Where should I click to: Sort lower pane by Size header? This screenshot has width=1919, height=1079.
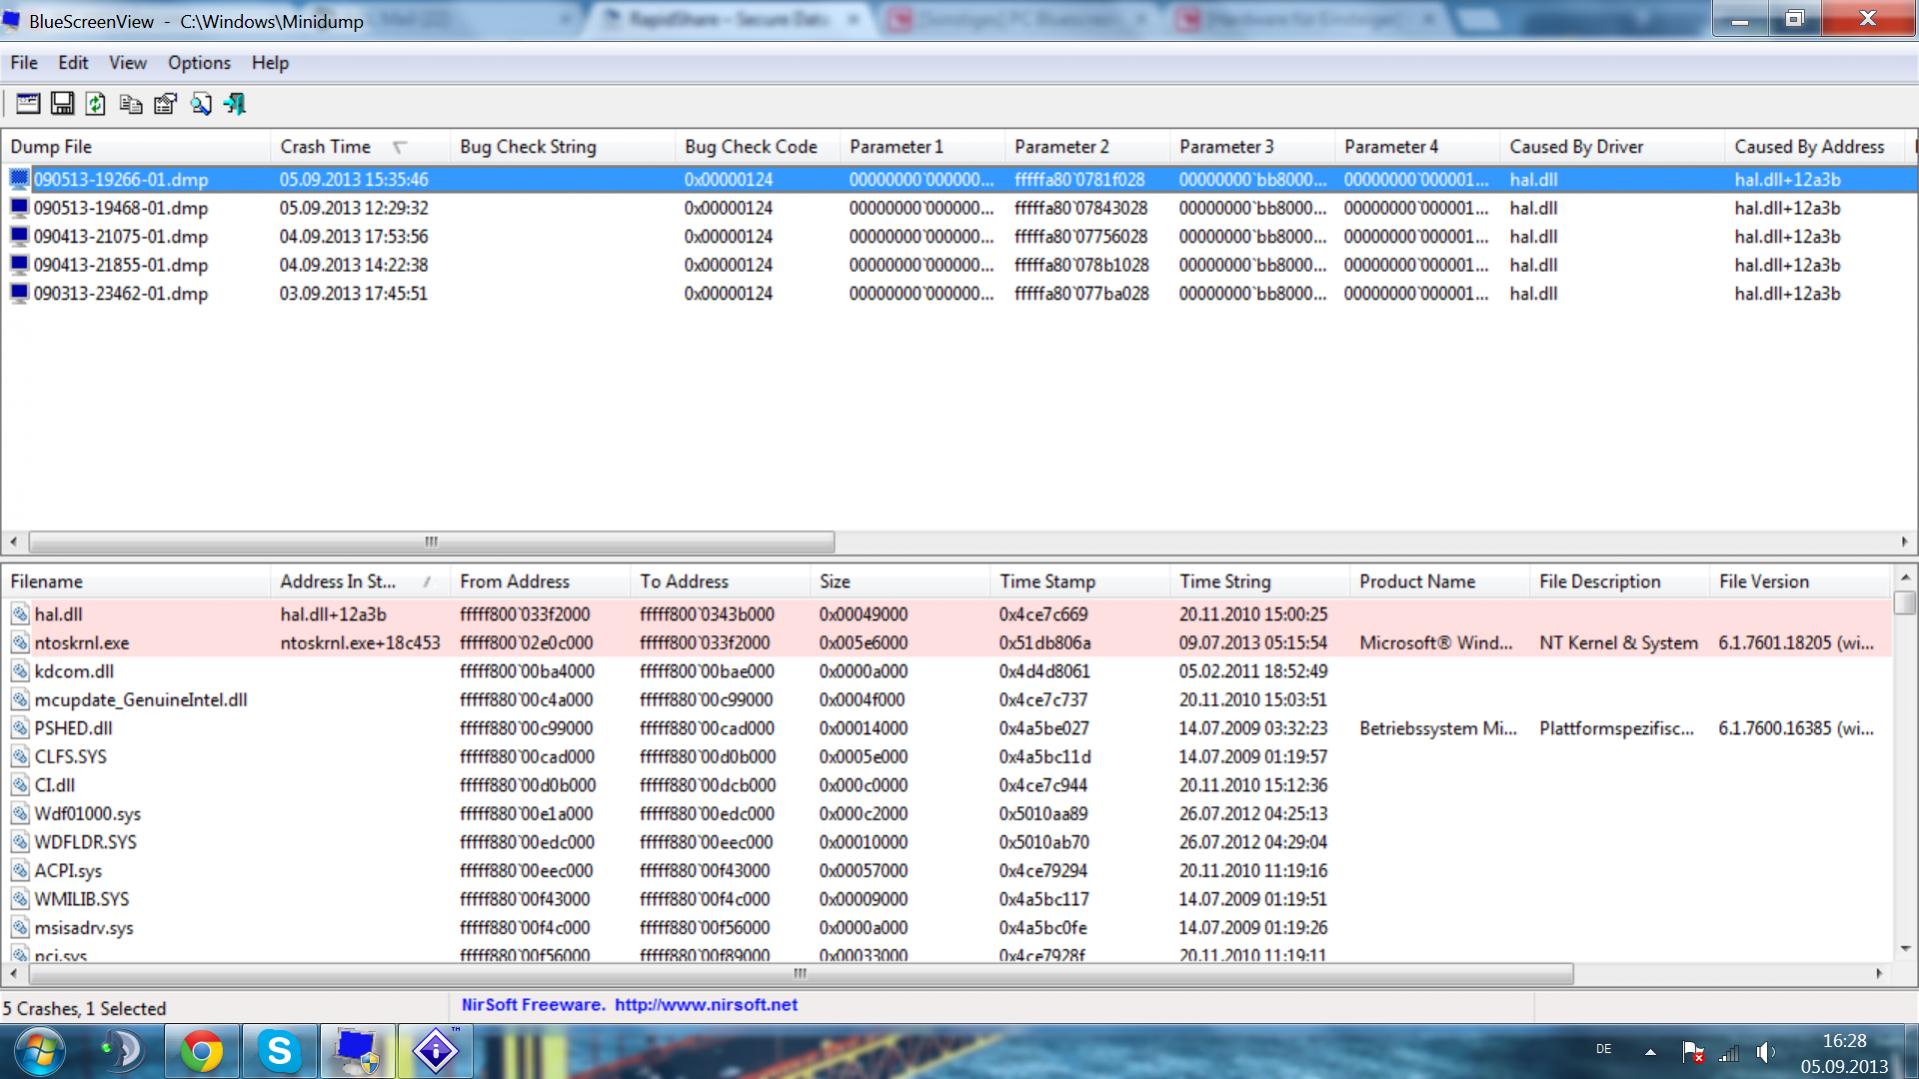point(900,582)
